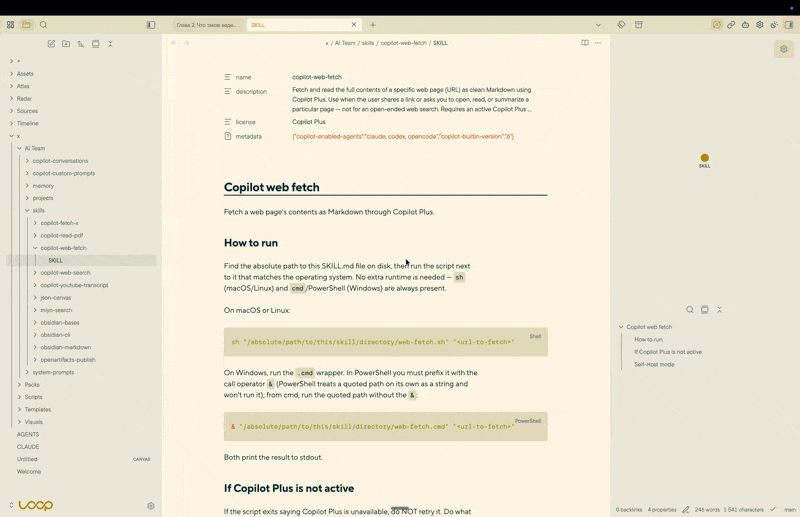Click the metadata property type icon
Image resolution: width=800 pixels, height=517 pixels.
point(228,136)
